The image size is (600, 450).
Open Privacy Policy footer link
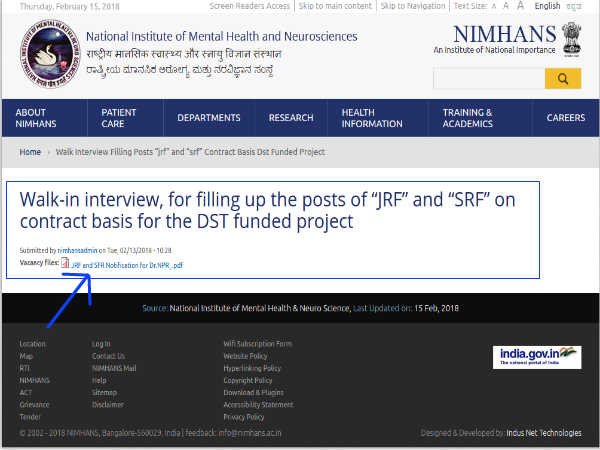click(x=244, y=417)
